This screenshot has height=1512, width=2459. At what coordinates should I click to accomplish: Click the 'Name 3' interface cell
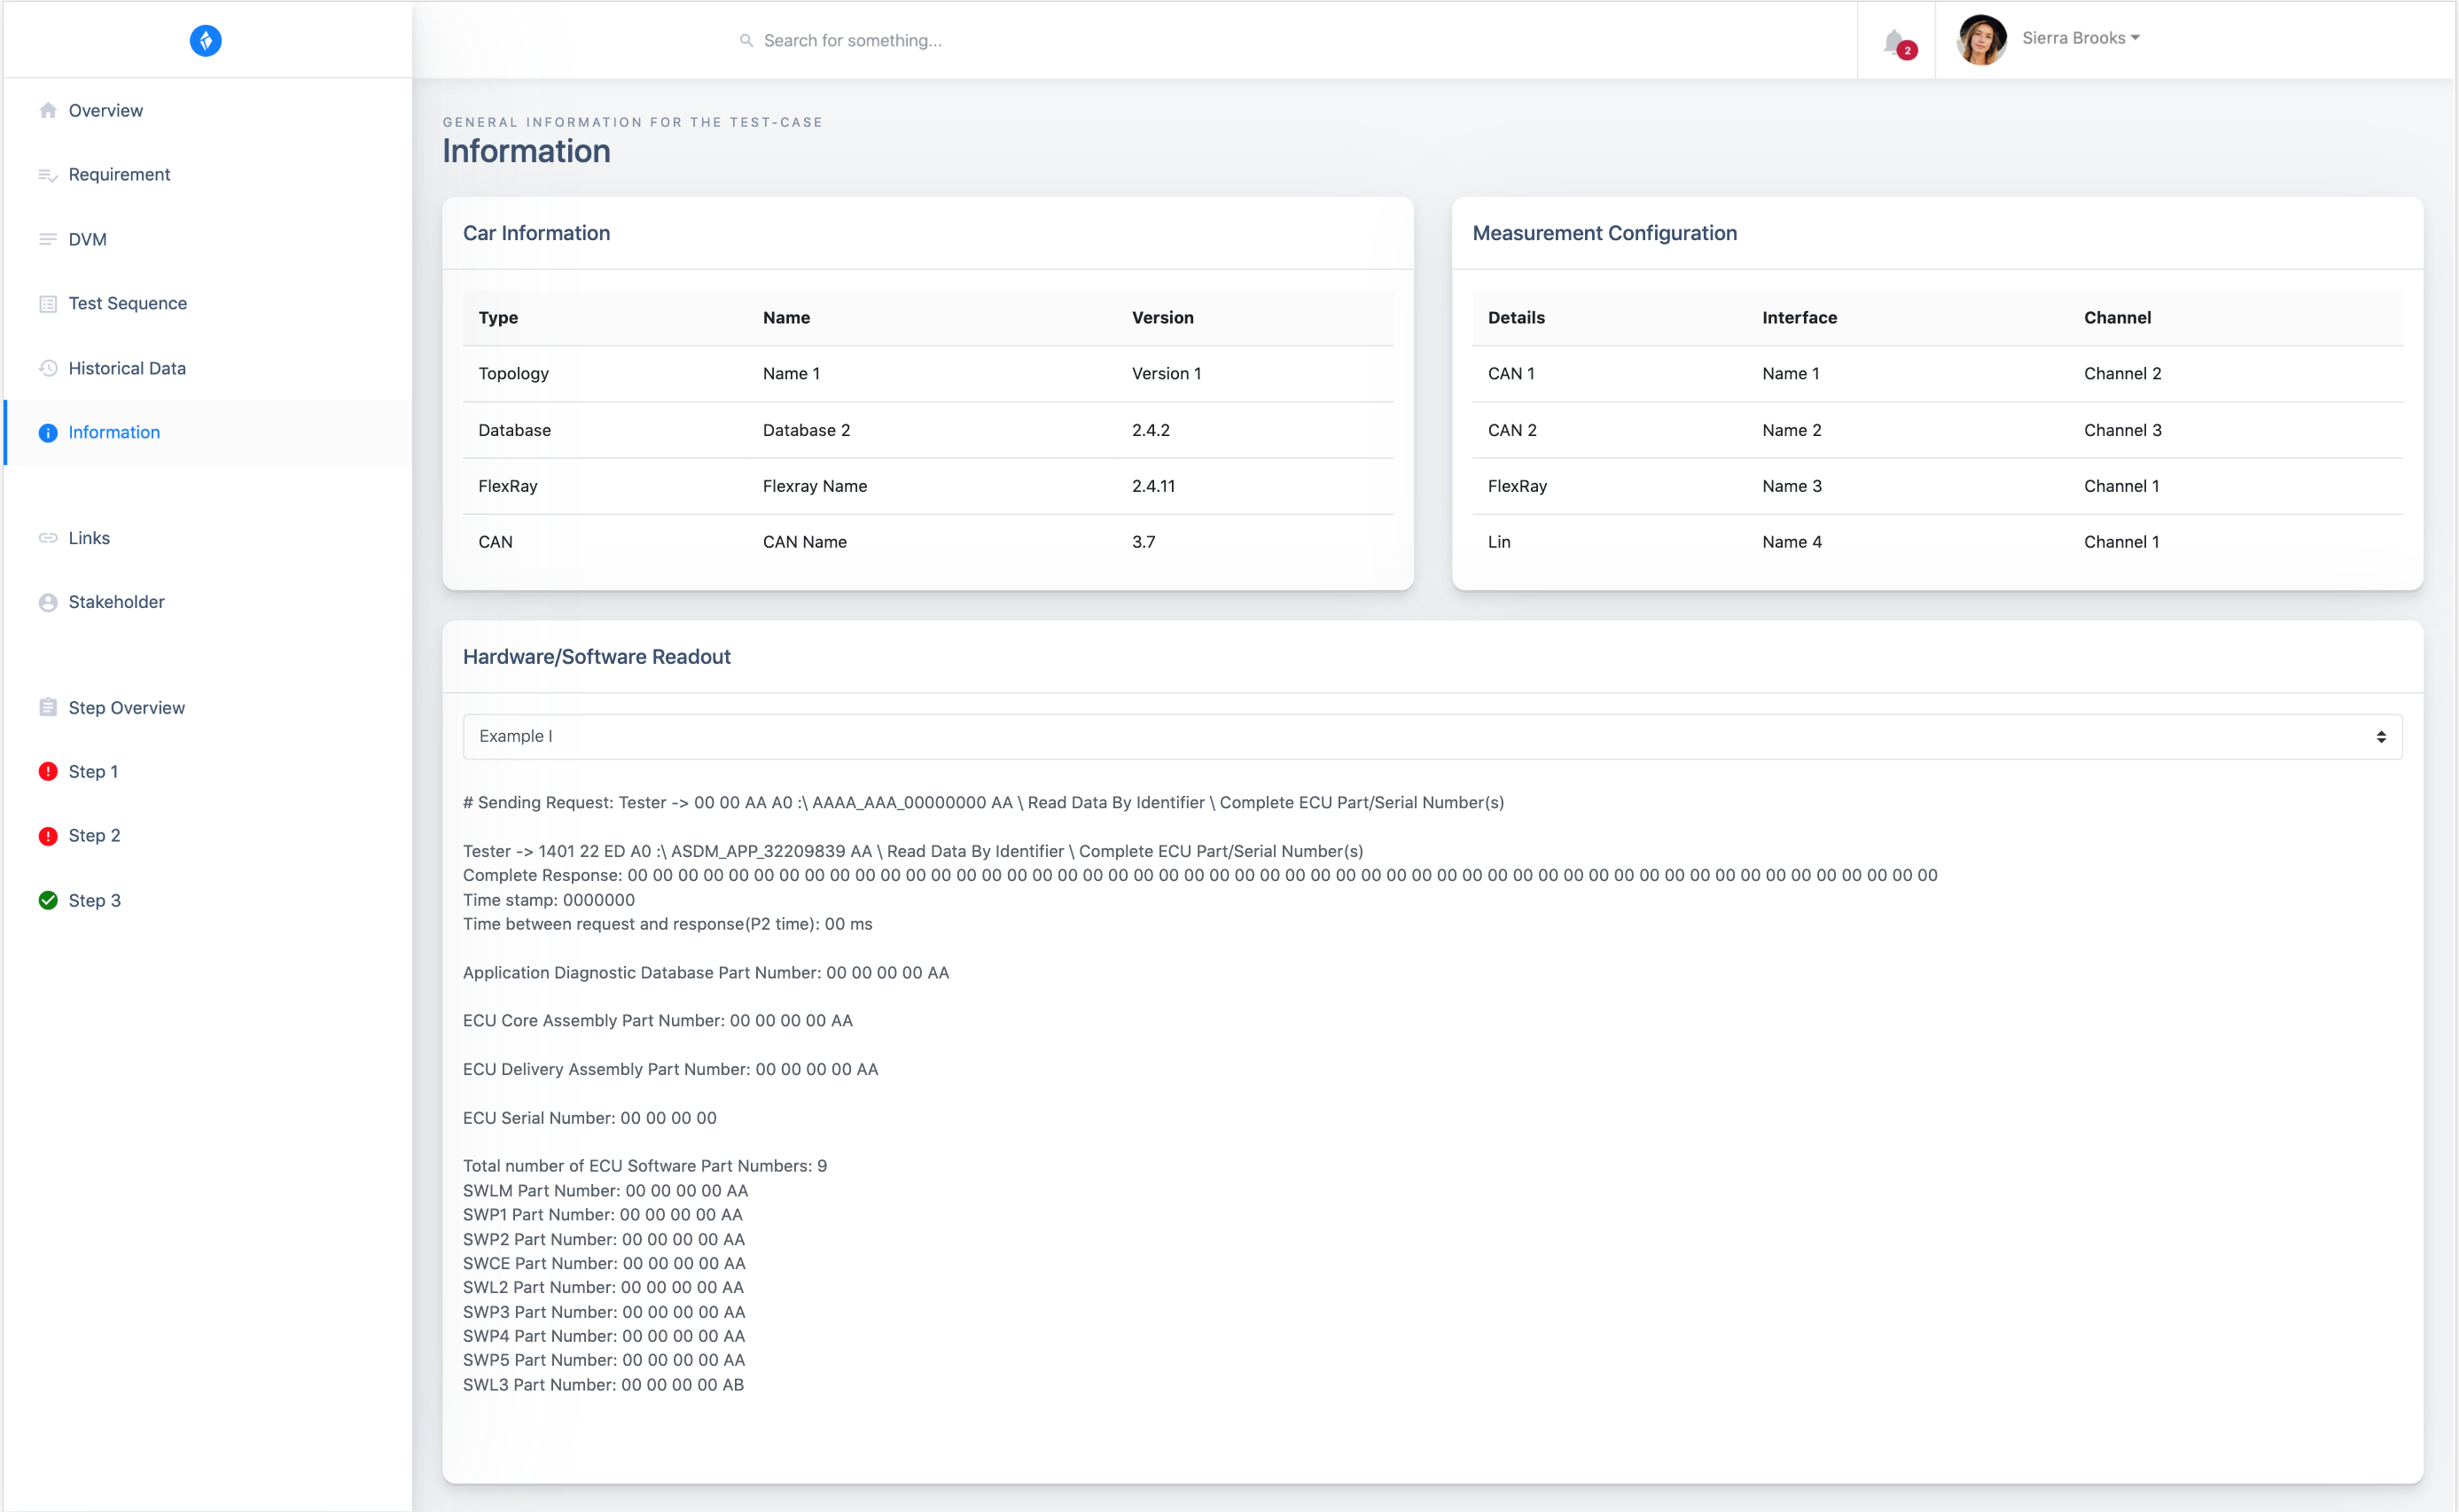coord(1791,486)
